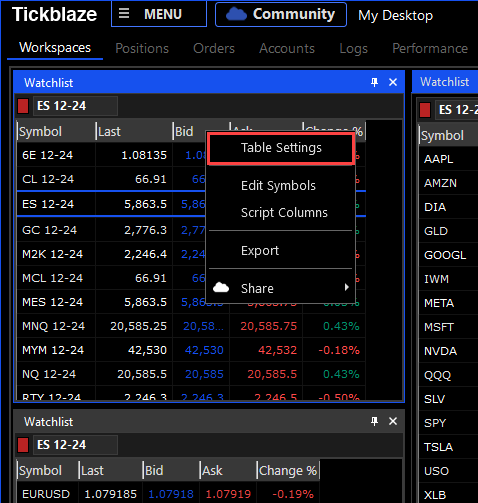Click the ES 12-24 symbol field in top Watchlist
The height and width of the screenshot is (503, 478).
[x=75, y=106]
